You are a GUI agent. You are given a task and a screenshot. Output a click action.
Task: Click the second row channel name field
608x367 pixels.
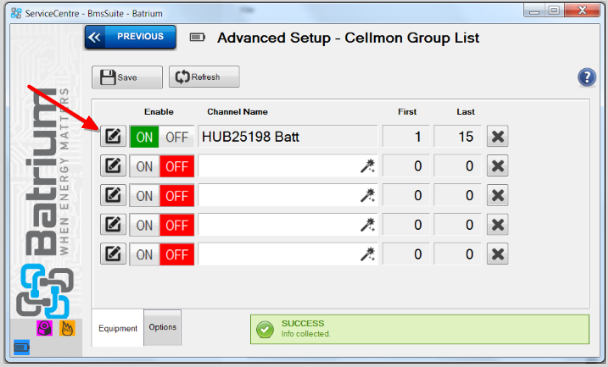point(288,166)
